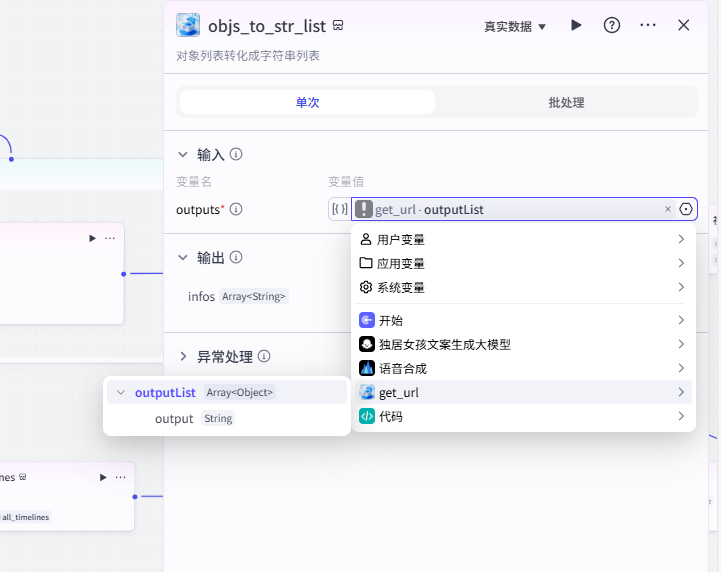Viewport: 721px width, 572px height.
Task: Click the info icon next to 输入
Action: (x=236, y=154)
